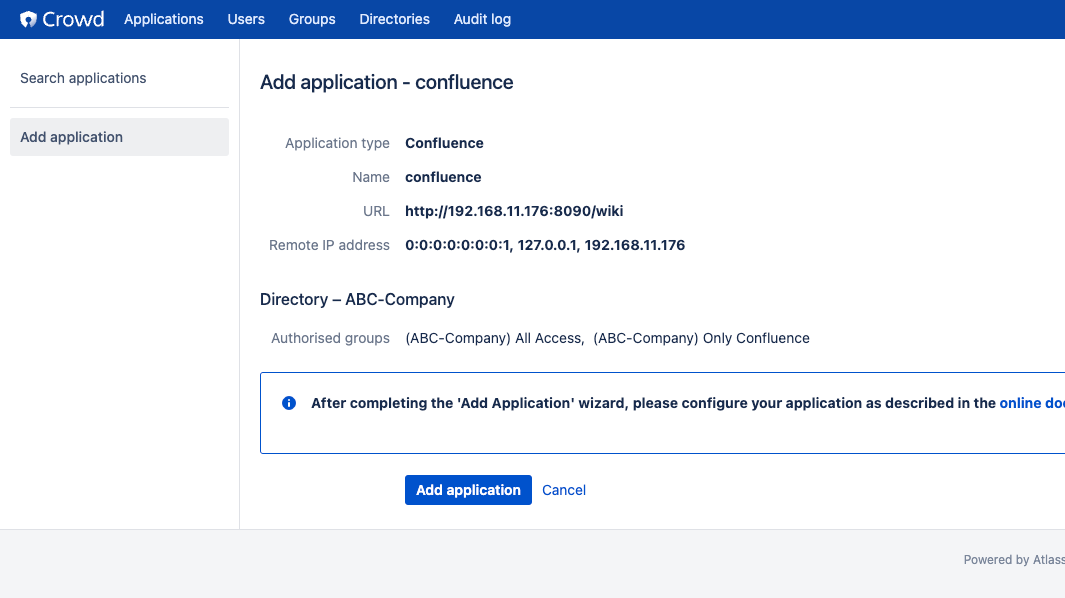Viewport: 1065px width, 598px height.
Task: Click the URL value http://192.168.11.176:8090/wiki
Action: tap(514, 211)
